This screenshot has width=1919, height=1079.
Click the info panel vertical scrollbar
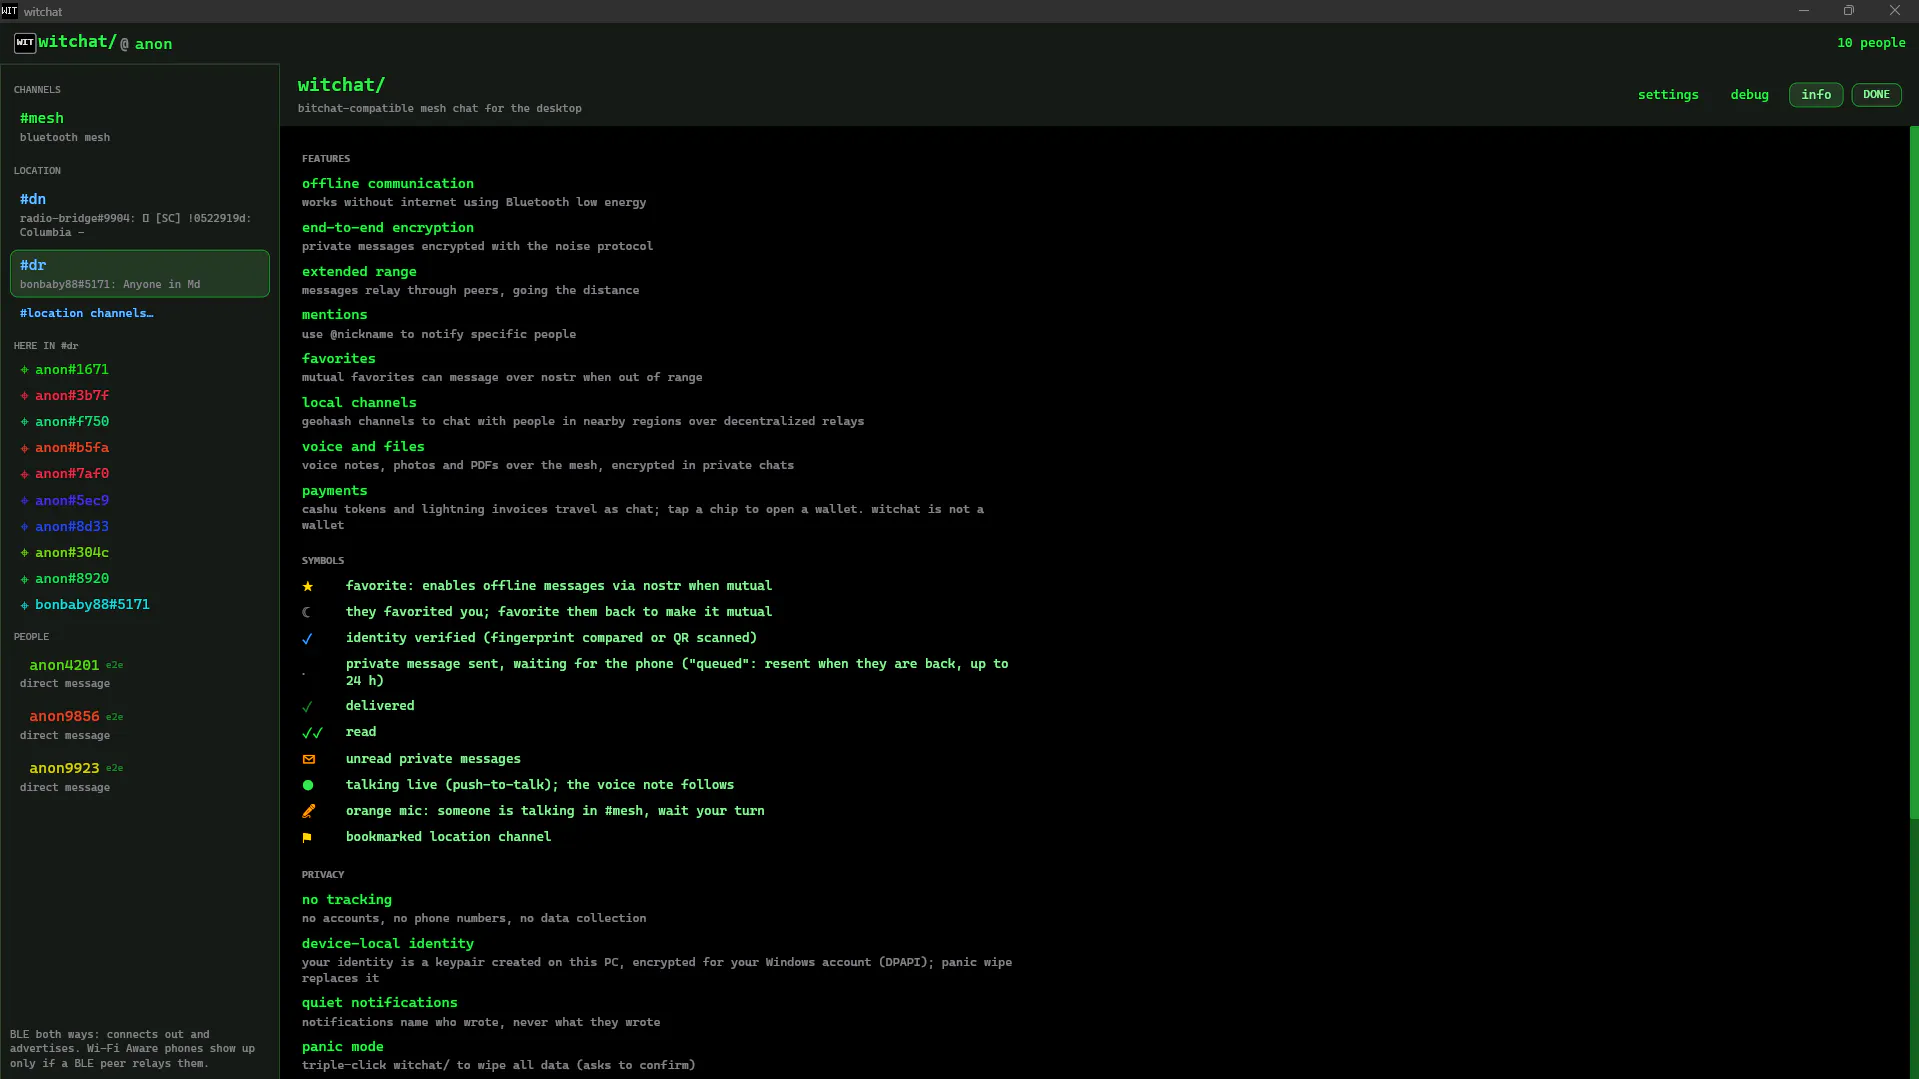point(1914,473)
